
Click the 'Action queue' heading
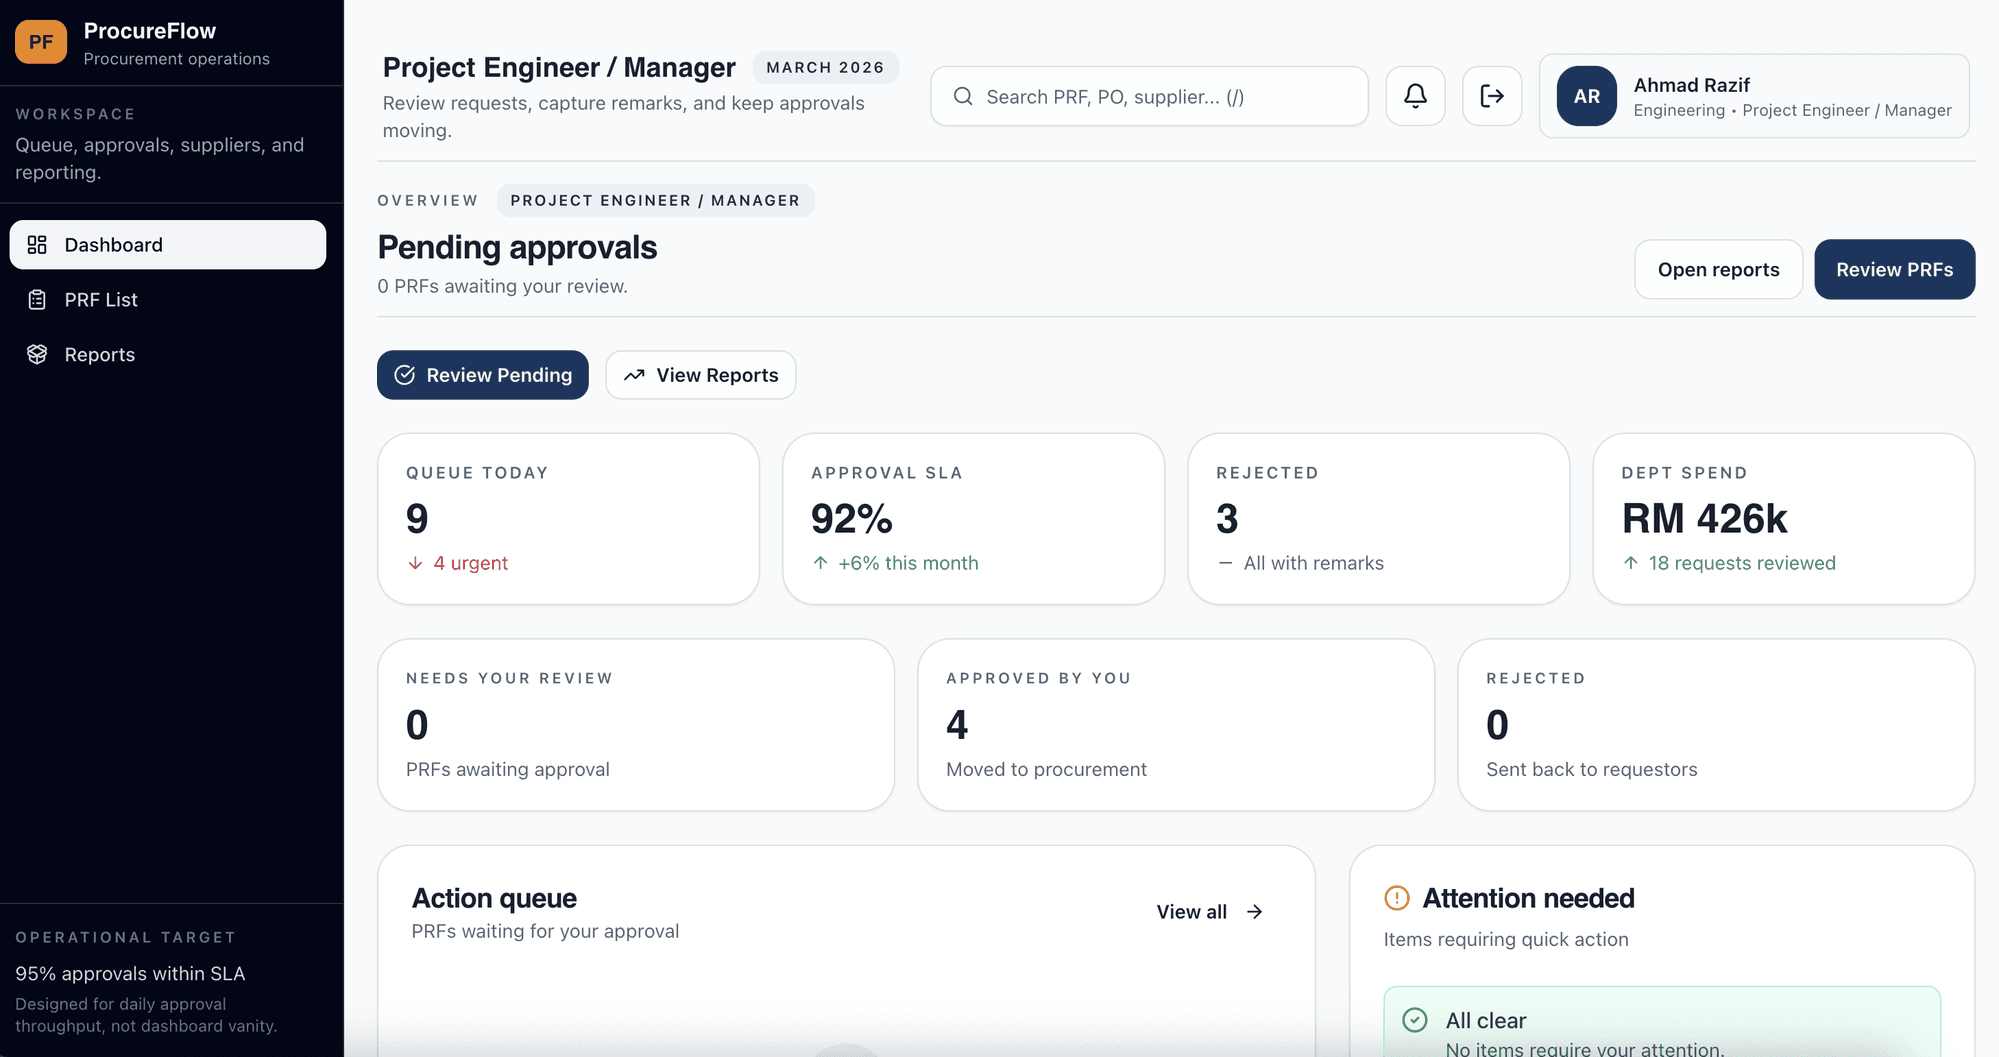pyautogui.click(x=494, y=898)
